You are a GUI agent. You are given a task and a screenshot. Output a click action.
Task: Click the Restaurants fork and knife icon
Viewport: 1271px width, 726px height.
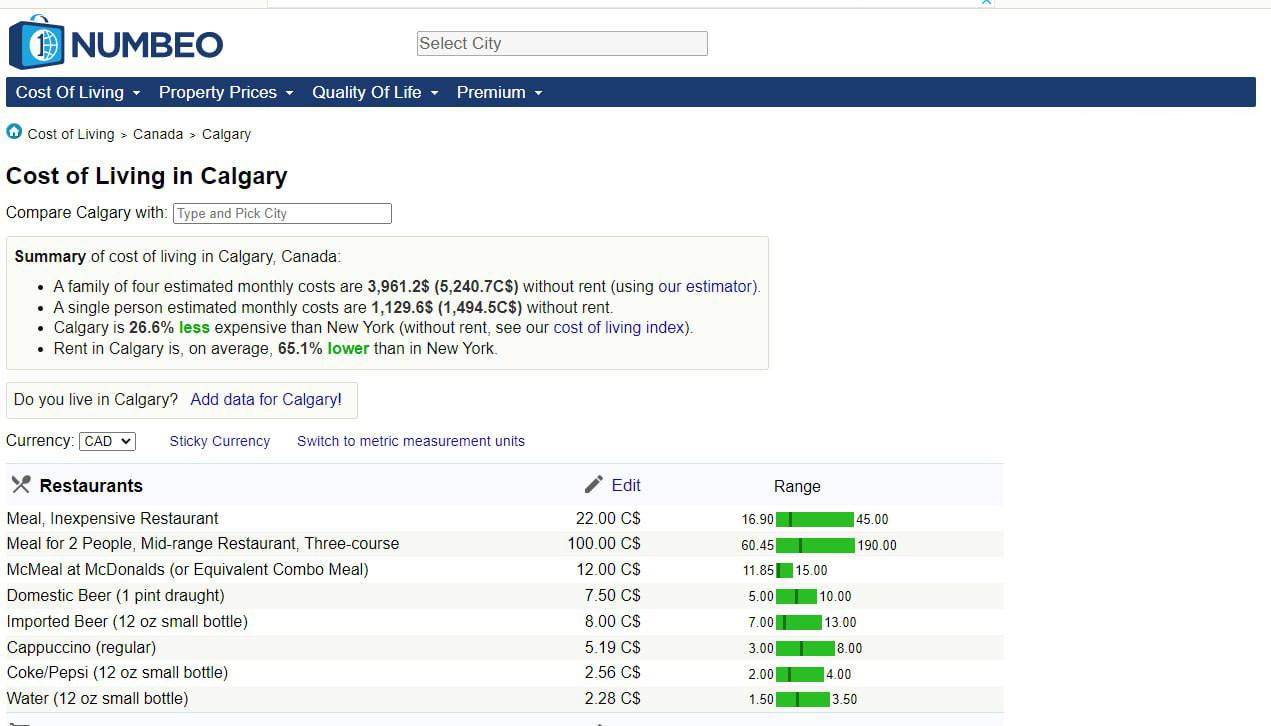point(21,485)
